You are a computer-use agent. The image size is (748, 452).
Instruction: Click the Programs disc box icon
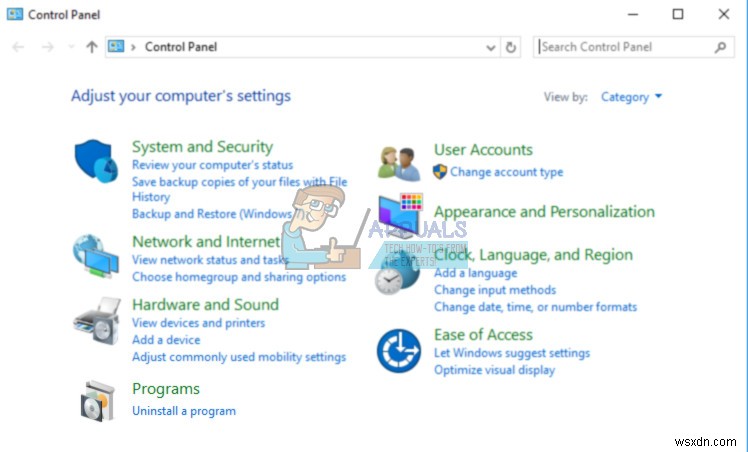[x=98, y=401]
